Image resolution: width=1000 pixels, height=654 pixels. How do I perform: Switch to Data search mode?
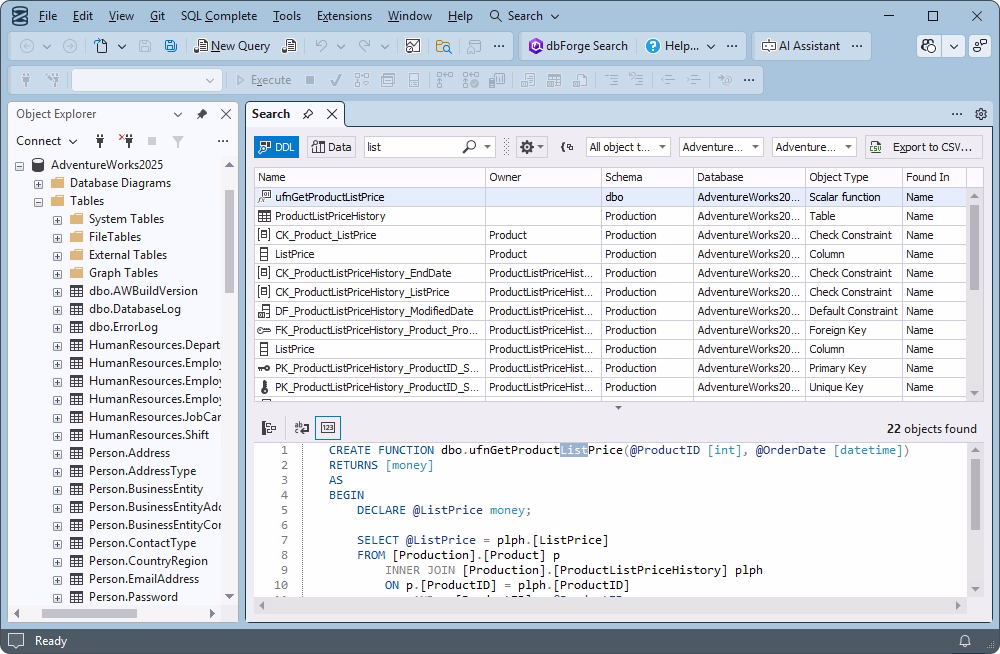pyautogui.click(x=333, y=146)
